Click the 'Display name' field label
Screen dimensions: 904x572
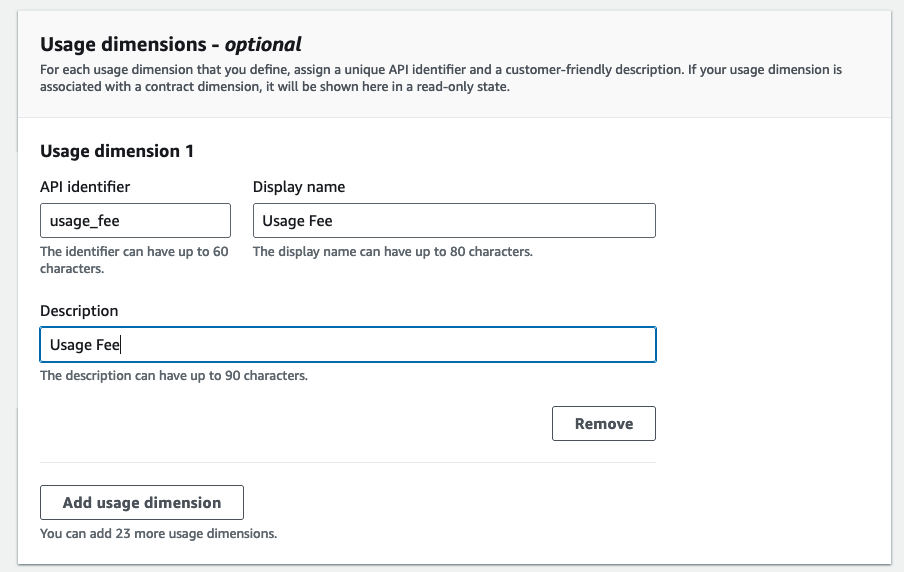pyautogui.click(x=299, y=187)
